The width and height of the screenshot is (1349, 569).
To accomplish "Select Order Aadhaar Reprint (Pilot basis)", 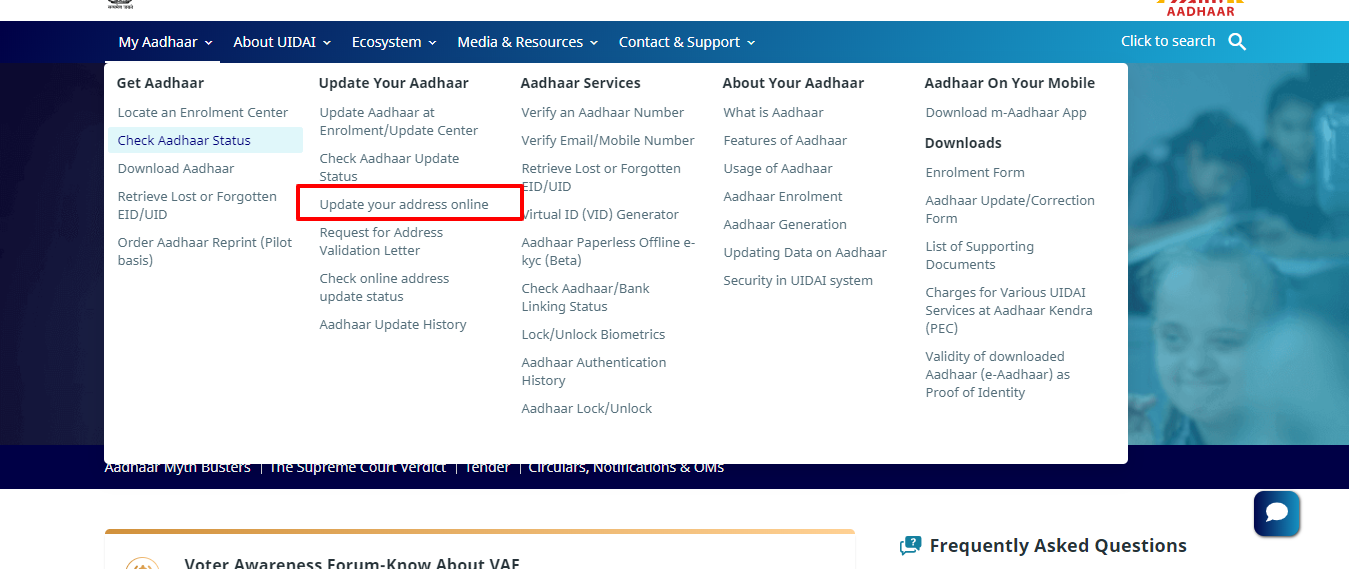I will [205, 252].
